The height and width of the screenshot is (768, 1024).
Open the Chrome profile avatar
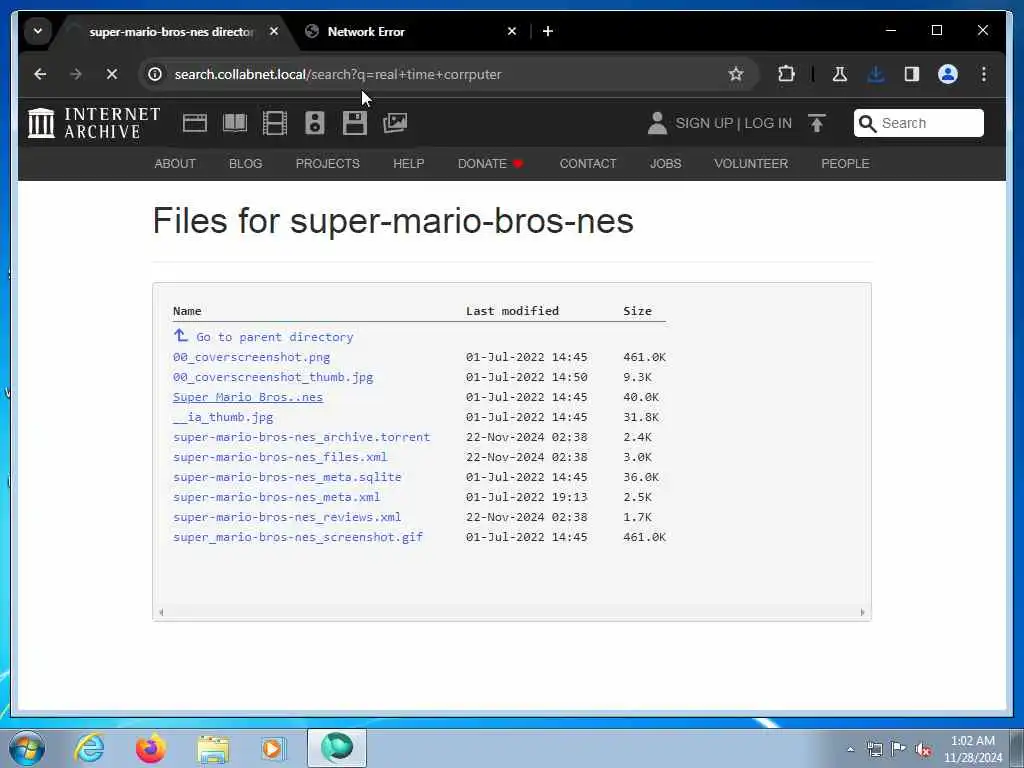948,74
